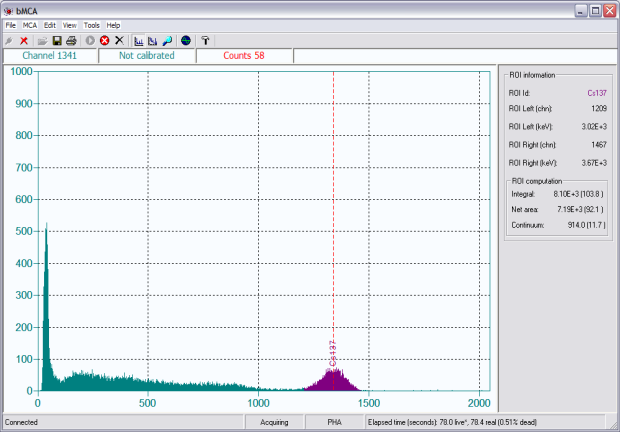Open the Tools menu
Viewport: 620px width, 432px height.
coord(92,25)
